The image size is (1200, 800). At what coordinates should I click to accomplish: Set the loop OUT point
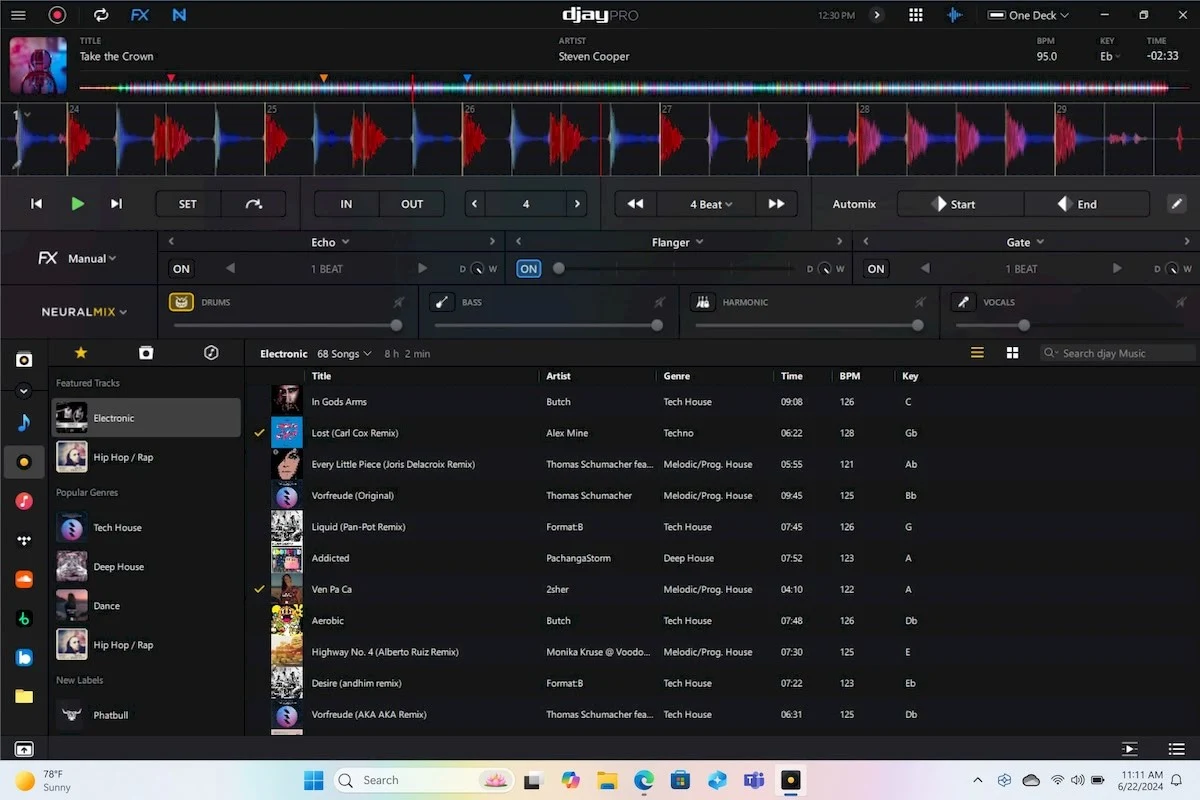tap(412, 204)
